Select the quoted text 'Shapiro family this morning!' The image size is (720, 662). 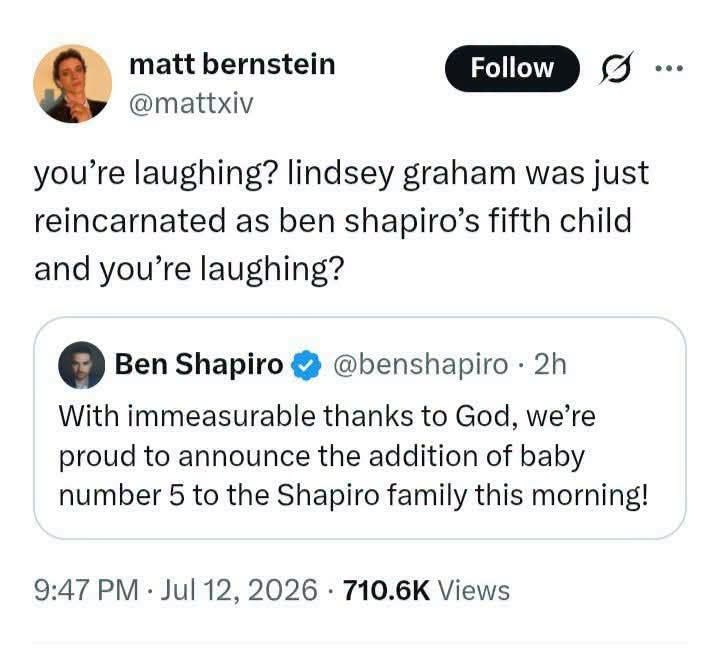[463, 496]
